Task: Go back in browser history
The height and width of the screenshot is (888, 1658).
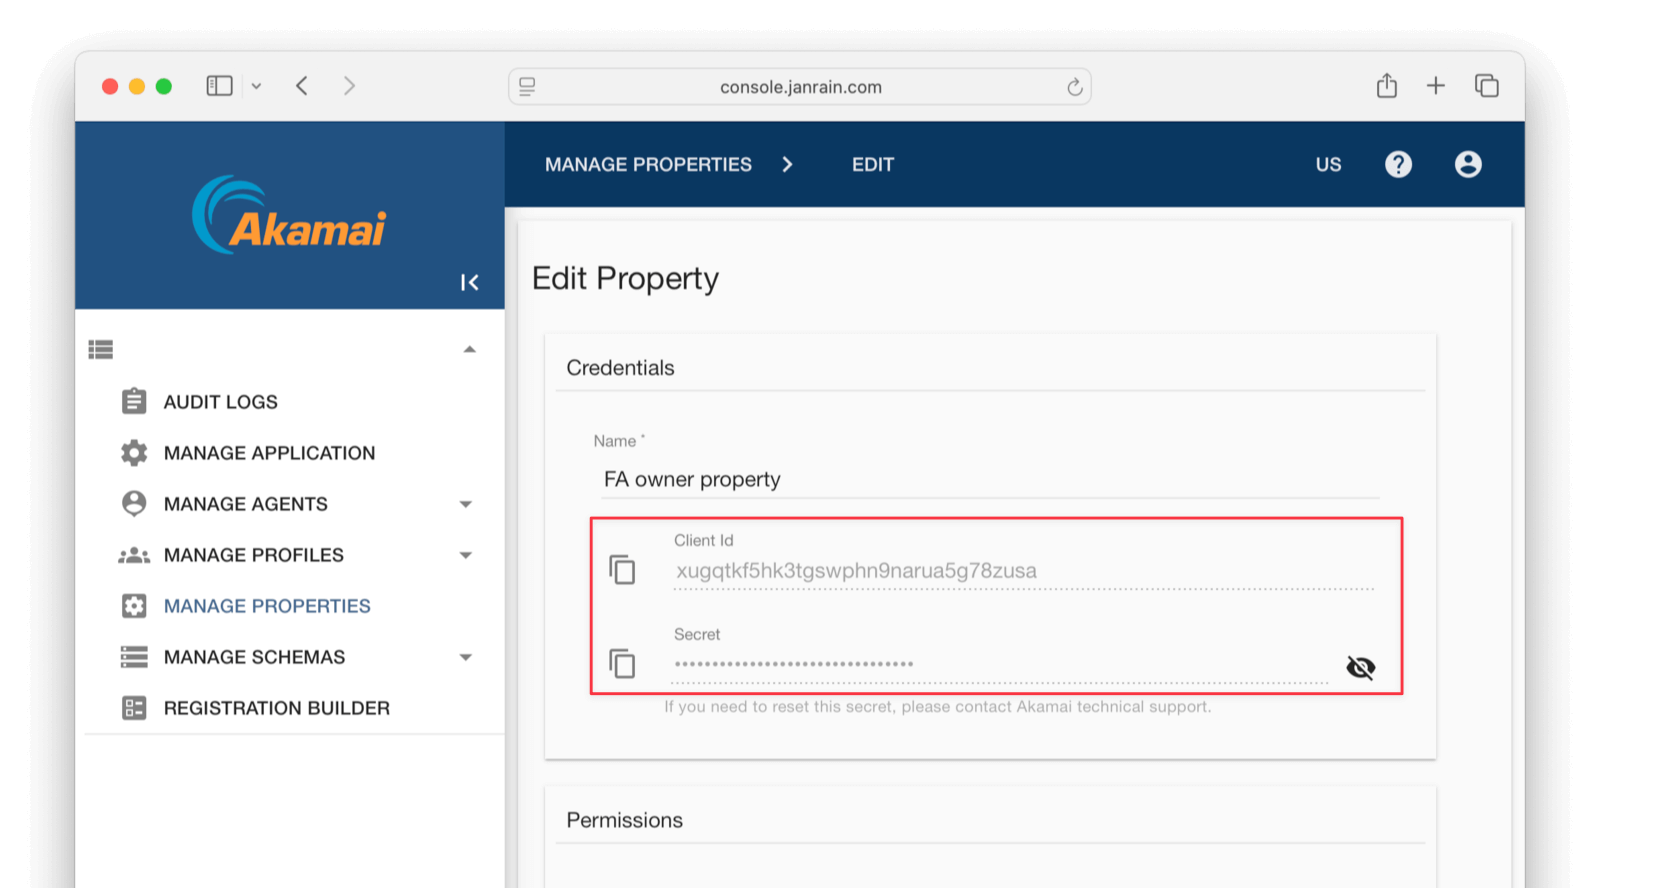Action: coord(302,86)
